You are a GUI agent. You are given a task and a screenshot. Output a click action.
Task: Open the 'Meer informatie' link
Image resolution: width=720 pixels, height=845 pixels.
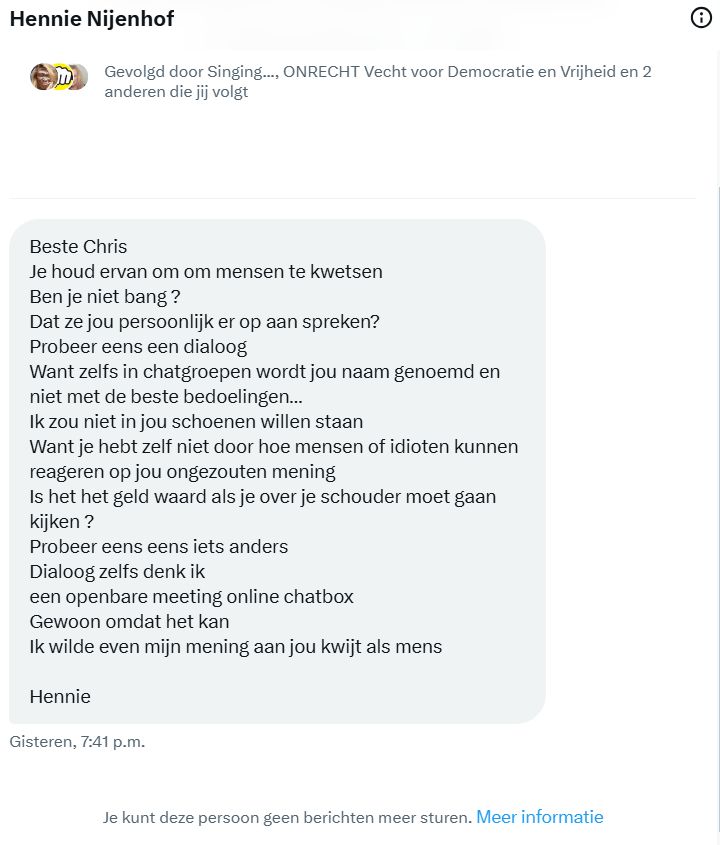coord(539,817)
